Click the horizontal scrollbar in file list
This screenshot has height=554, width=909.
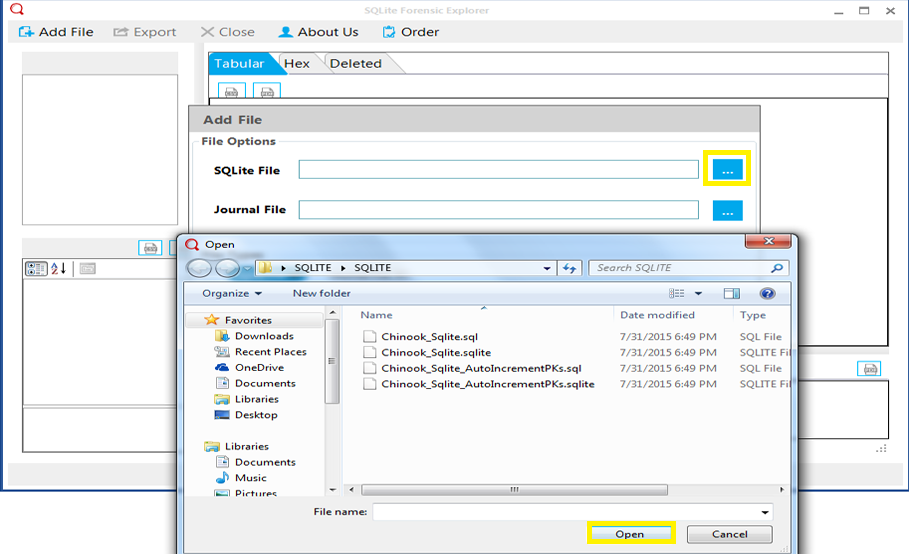(514, 490)
